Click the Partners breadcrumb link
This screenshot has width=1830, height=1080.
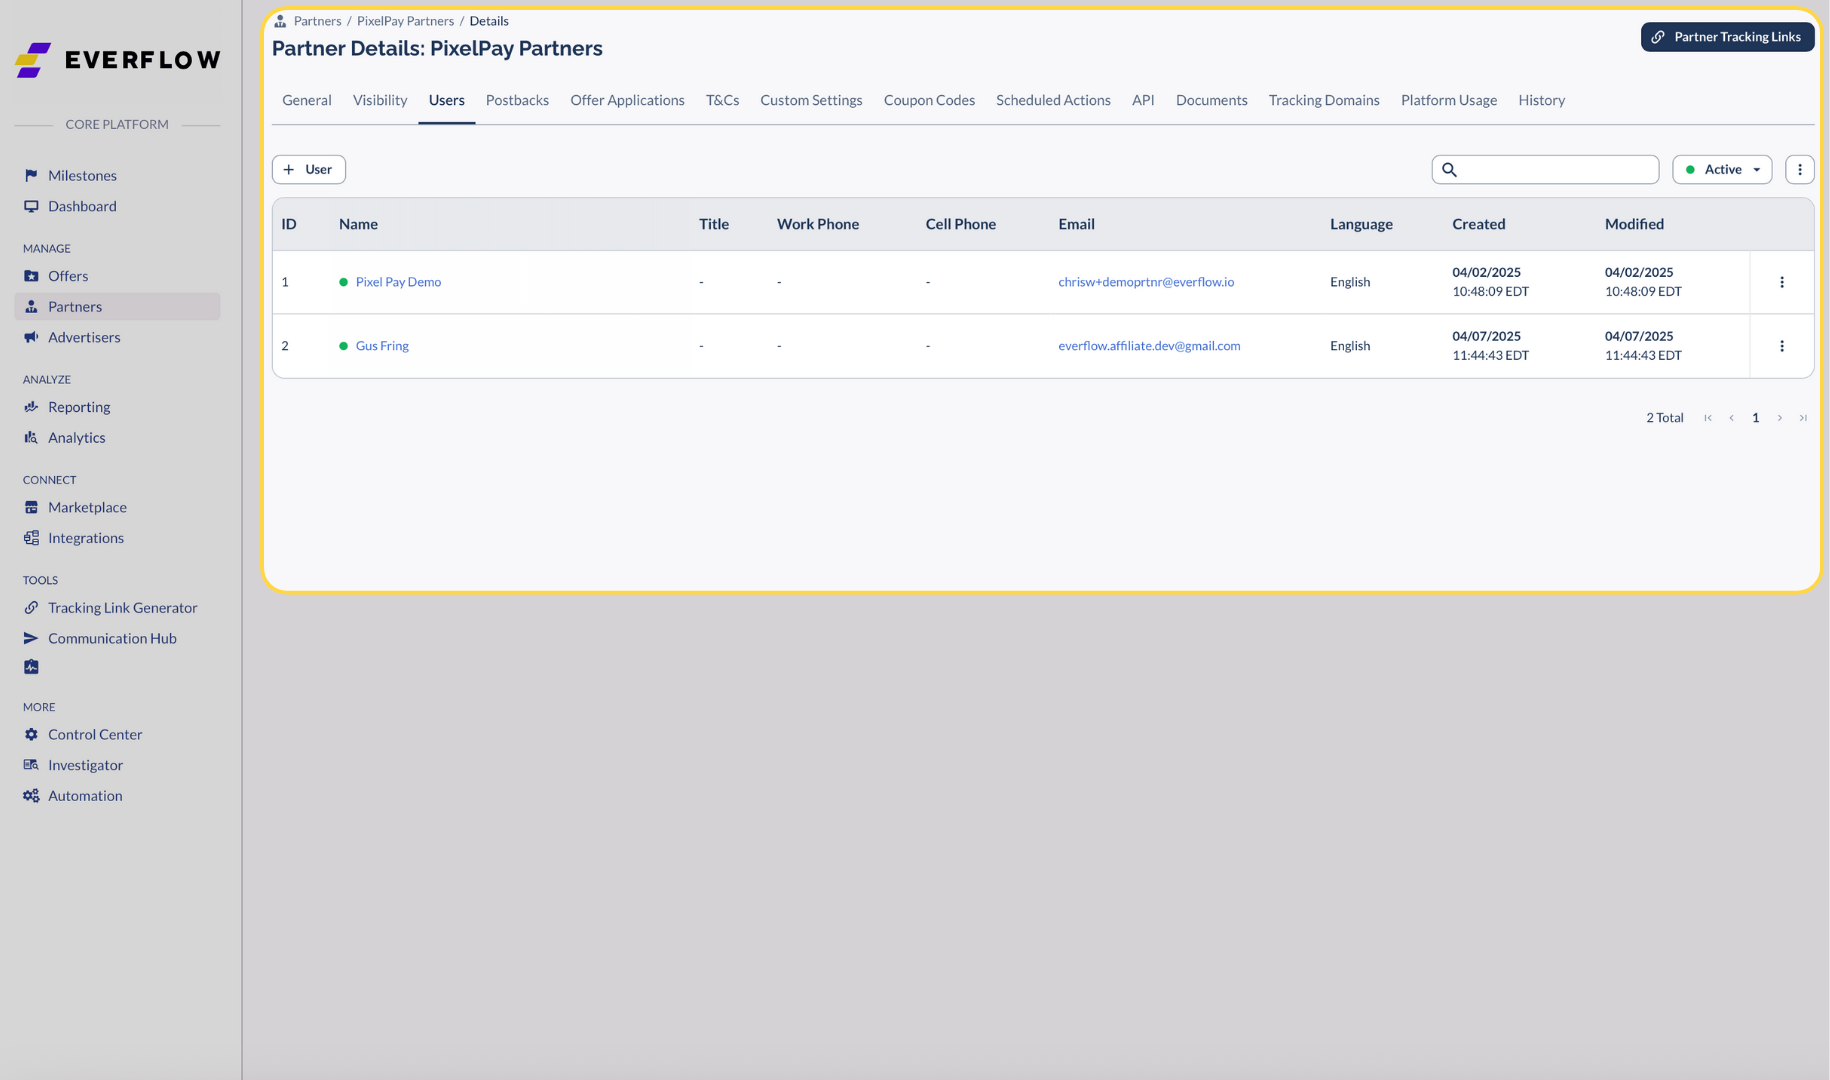[x=318, y=21]
